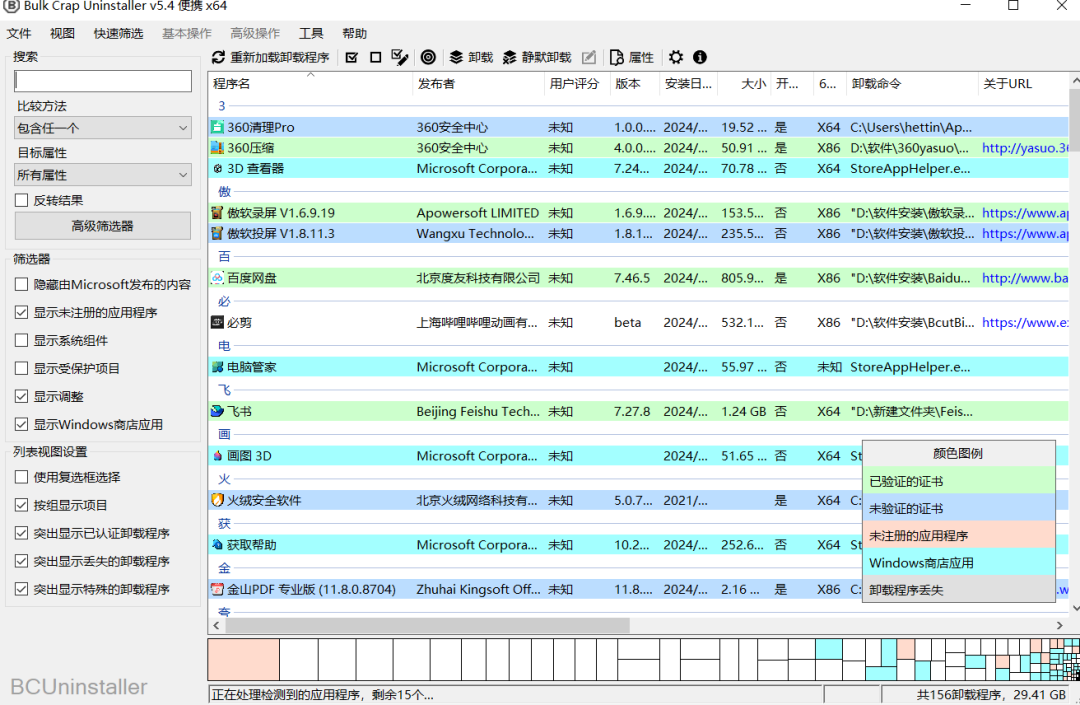The image size is (1080, 705).
Task: Click the select all checked-box toolbar icon
Action: pos(352,57)
